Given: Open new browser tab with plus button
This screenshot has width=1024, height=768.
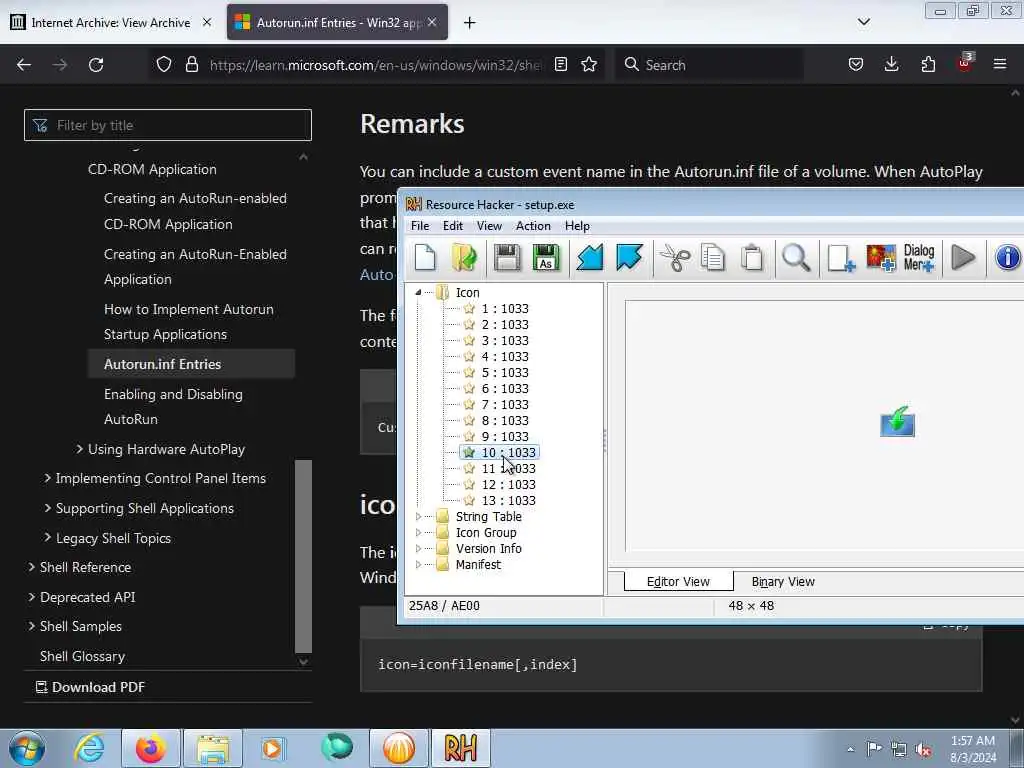Looking at the screenshot, I should 470,23.
